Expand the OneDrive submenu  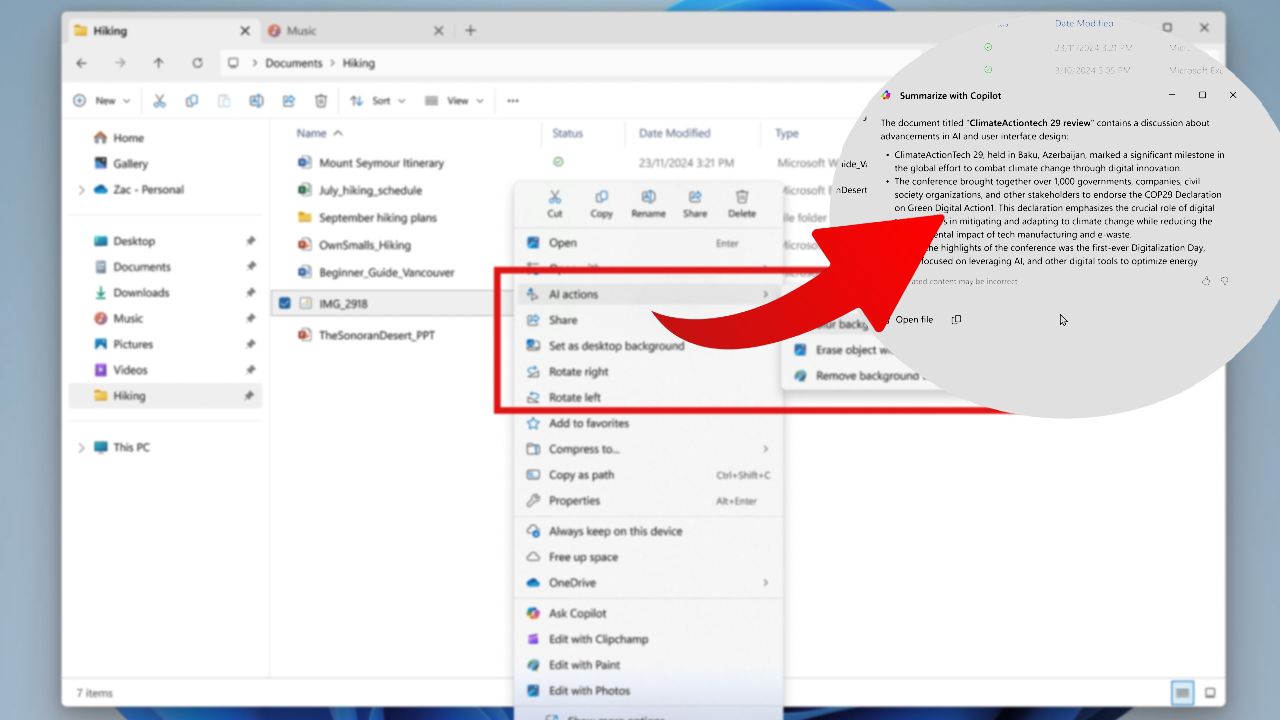point(647,583)
